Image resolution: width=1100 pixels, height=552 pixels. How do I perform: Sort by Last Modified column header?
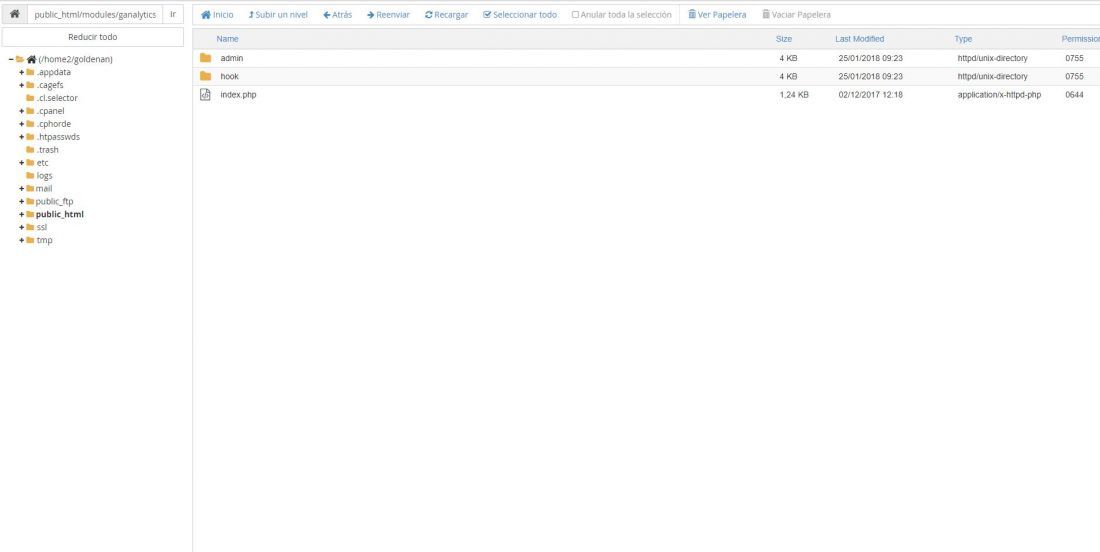pyautogui.click(x=859, y=39)
